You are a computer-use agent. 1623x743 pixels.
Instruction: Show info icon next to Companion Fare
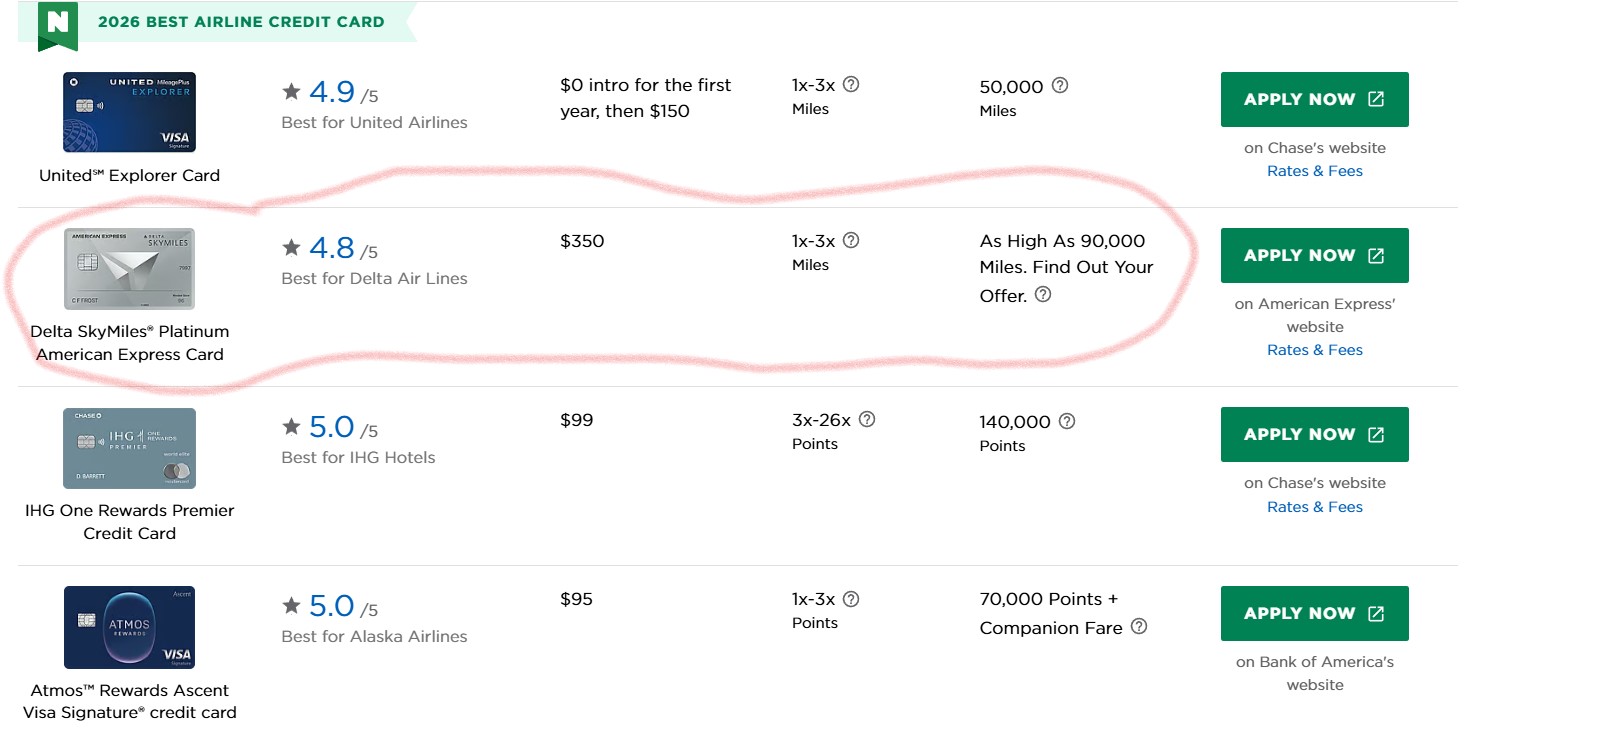(x=1139, y=626)
